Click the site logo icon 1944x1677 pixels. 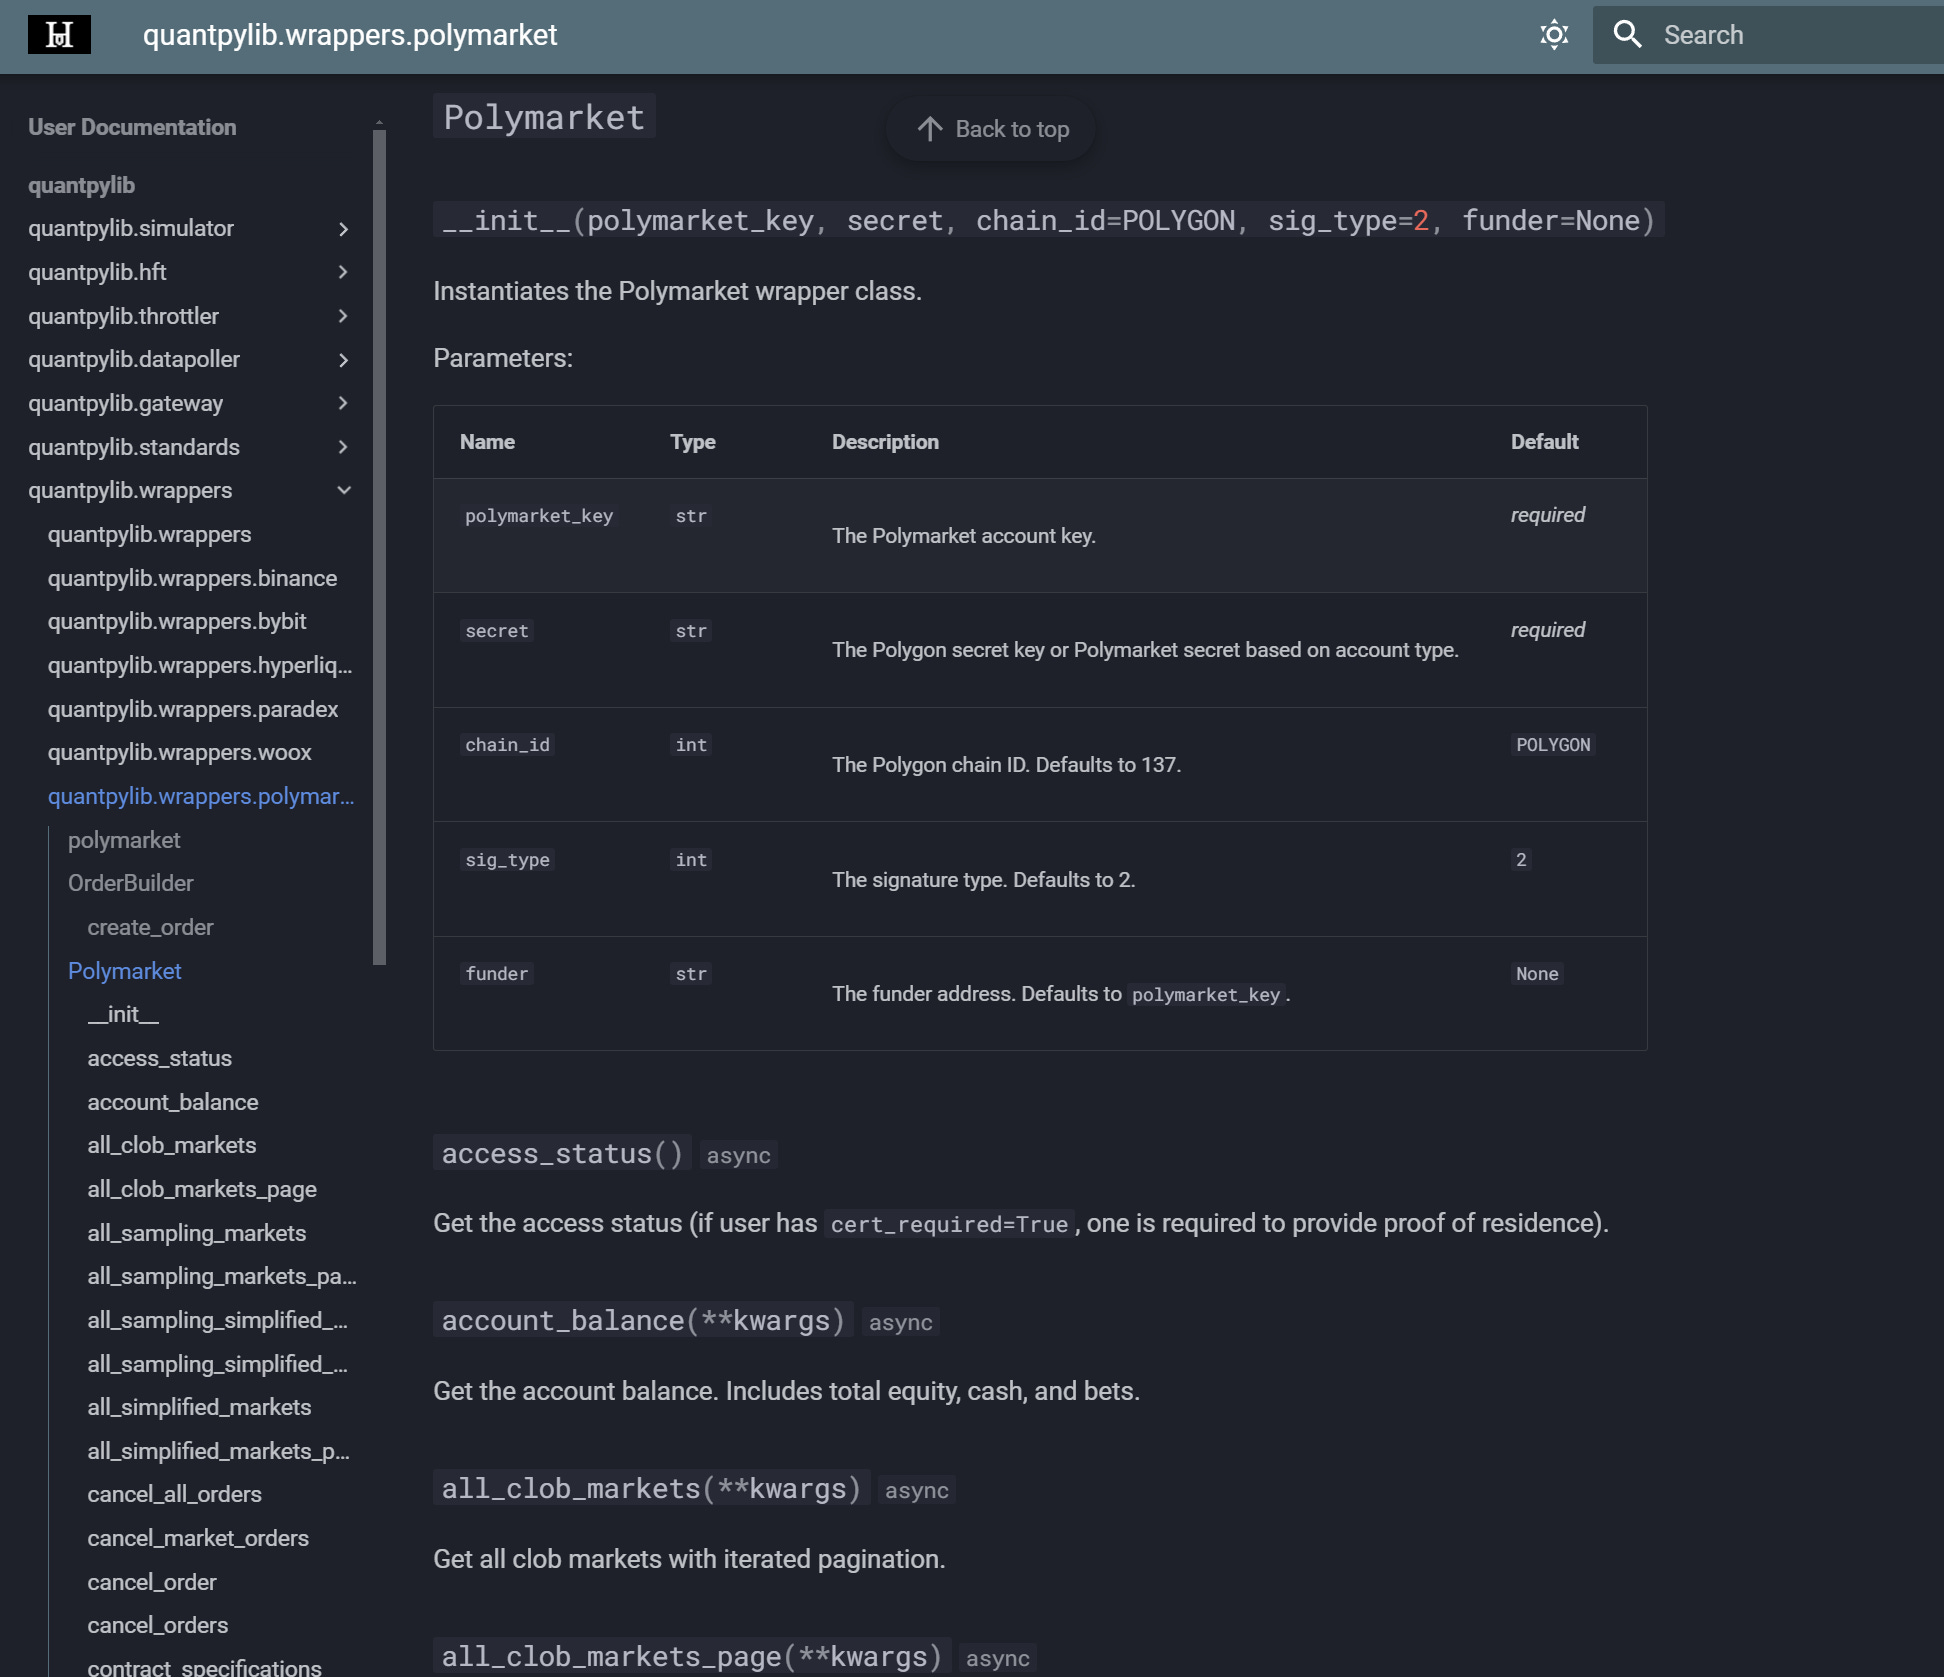59,35
